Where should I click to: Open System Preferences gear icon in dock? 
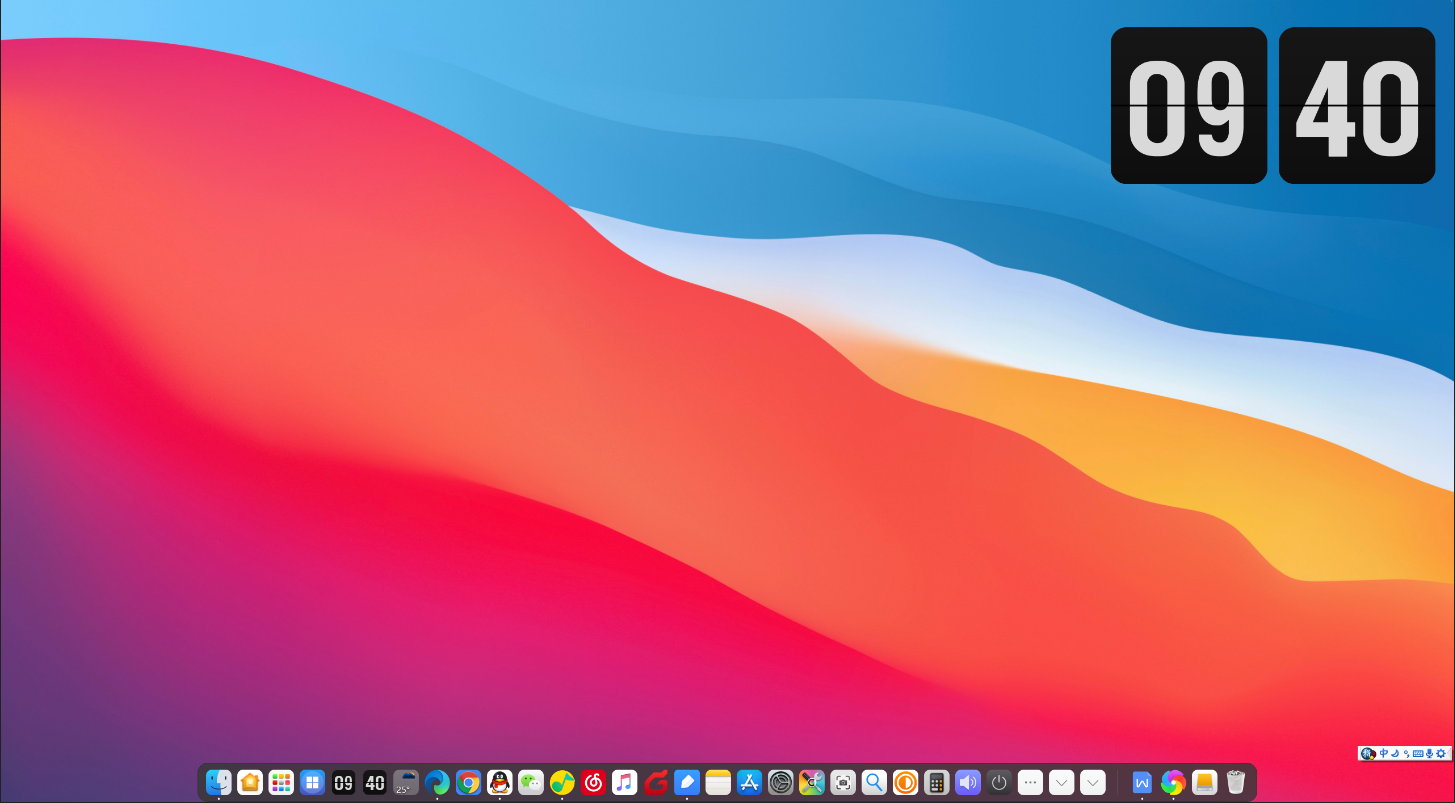[x=781, y=782]
